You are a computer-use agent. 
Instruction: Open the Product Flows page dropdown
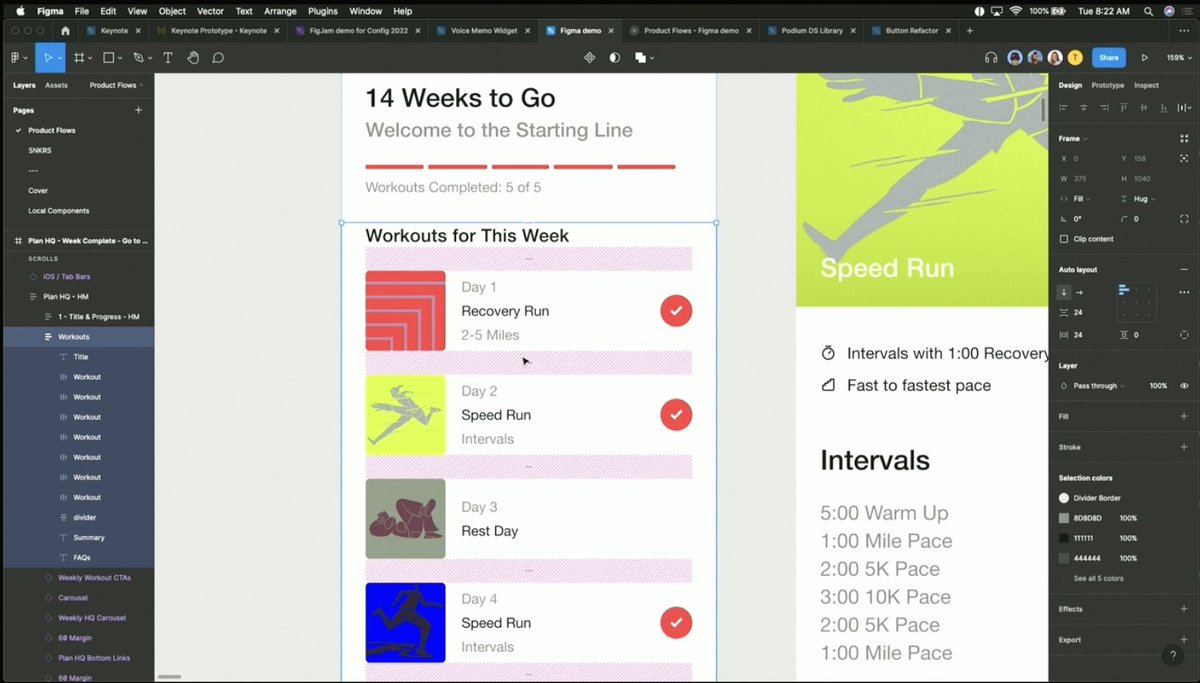[116, 85]
